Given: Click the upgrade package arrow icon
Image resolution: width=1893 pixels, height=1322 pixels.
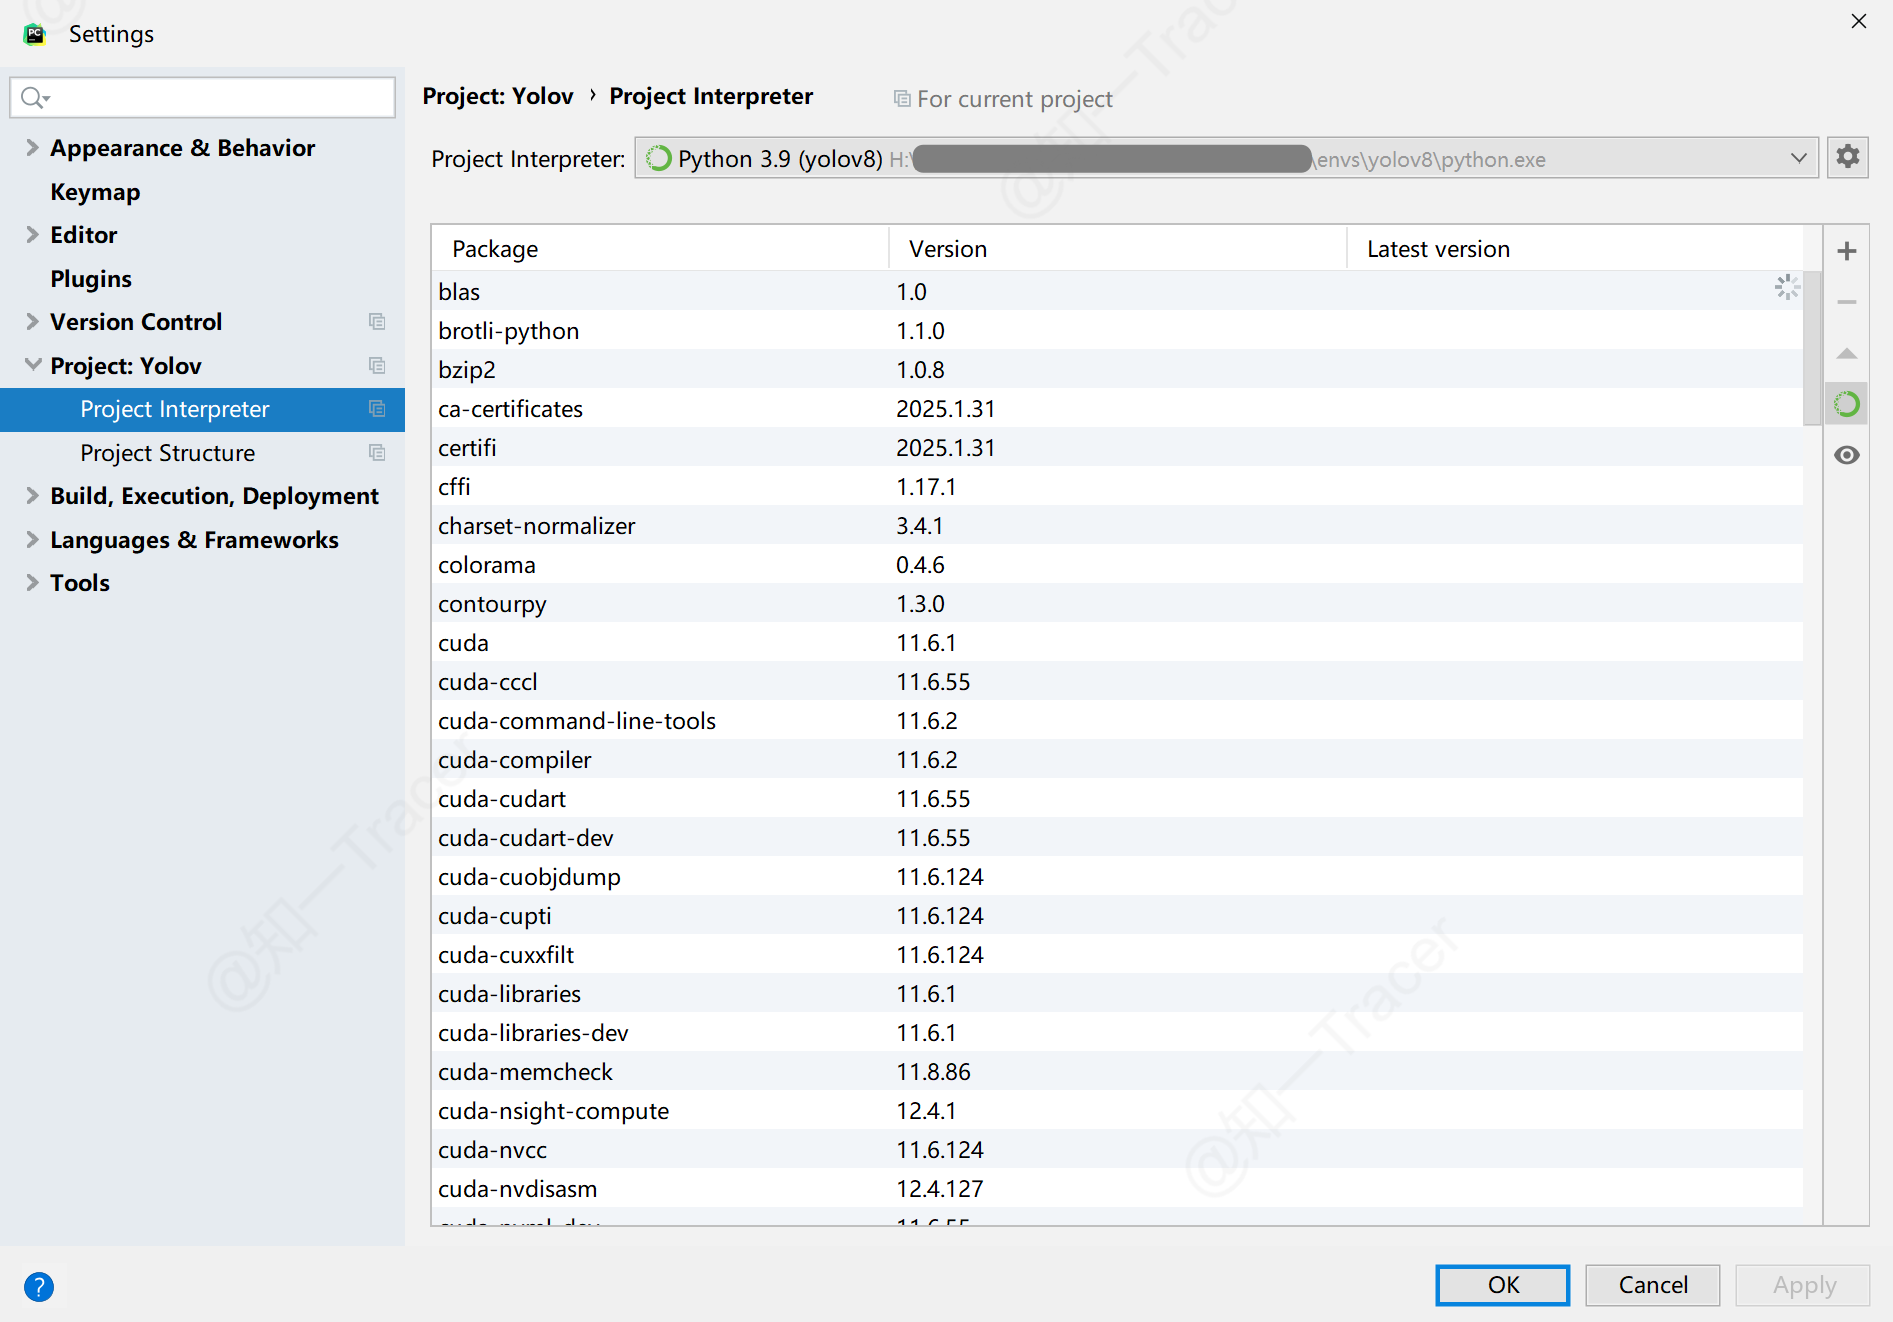Looking at the screenshot, I should point(1847,354).
